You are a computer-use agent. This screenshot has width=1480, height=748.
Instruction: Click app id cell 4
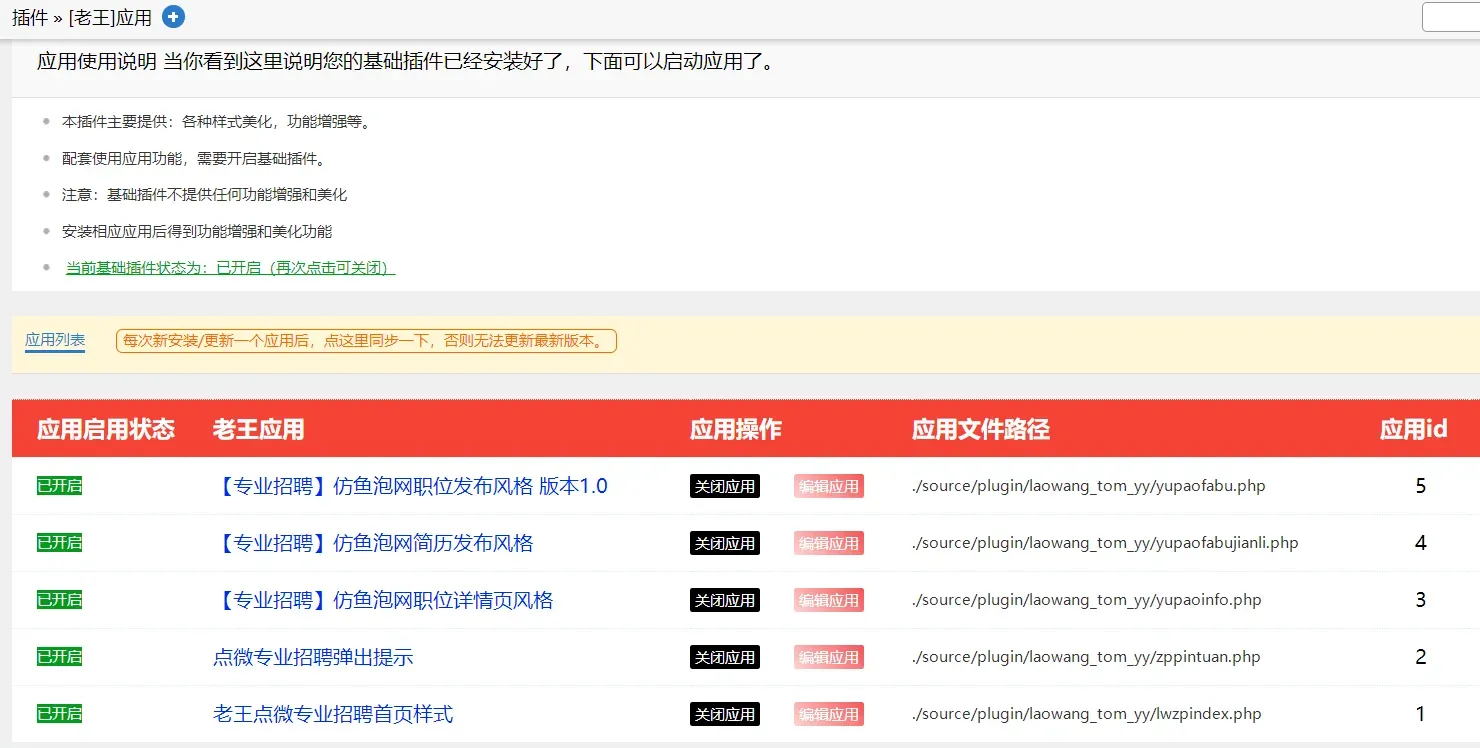pos(1421,543)
